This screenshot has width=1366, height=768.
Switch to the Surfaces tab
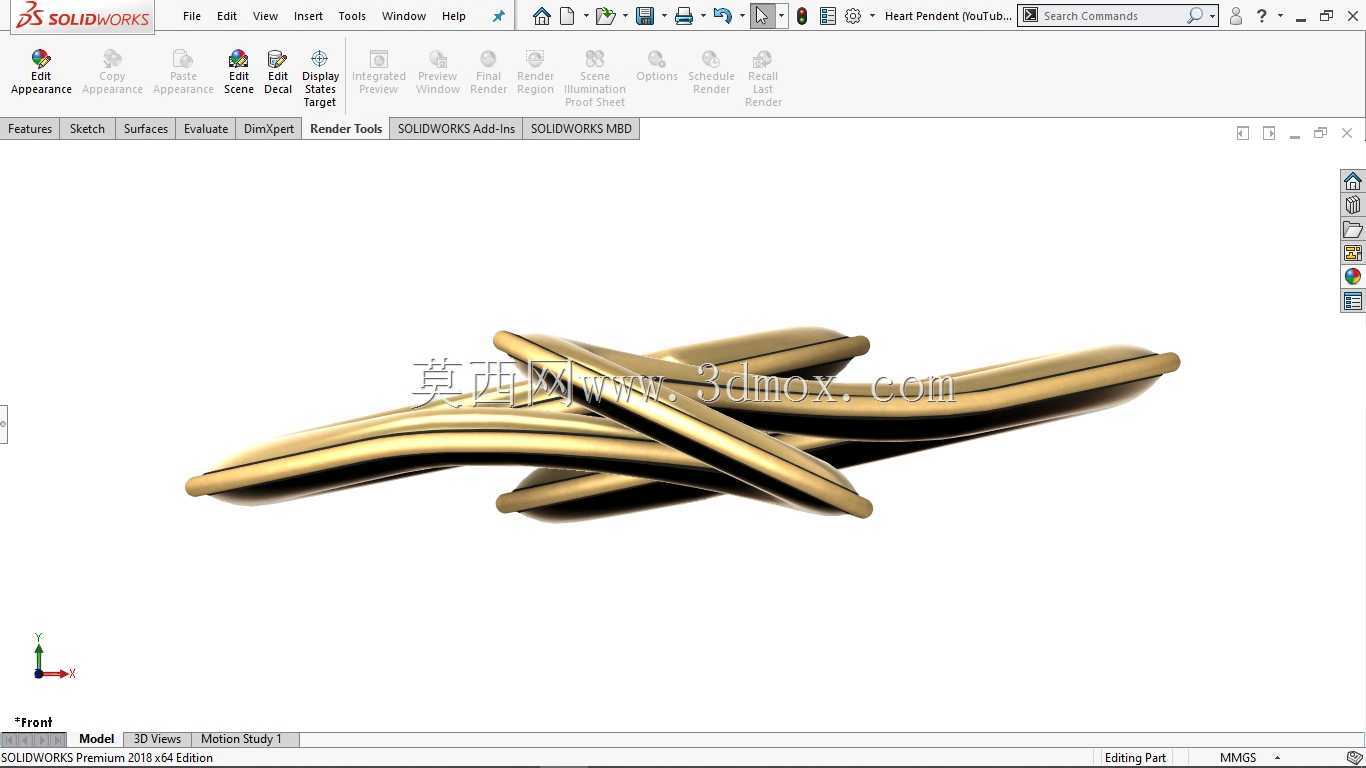click(x=146, y=129)
